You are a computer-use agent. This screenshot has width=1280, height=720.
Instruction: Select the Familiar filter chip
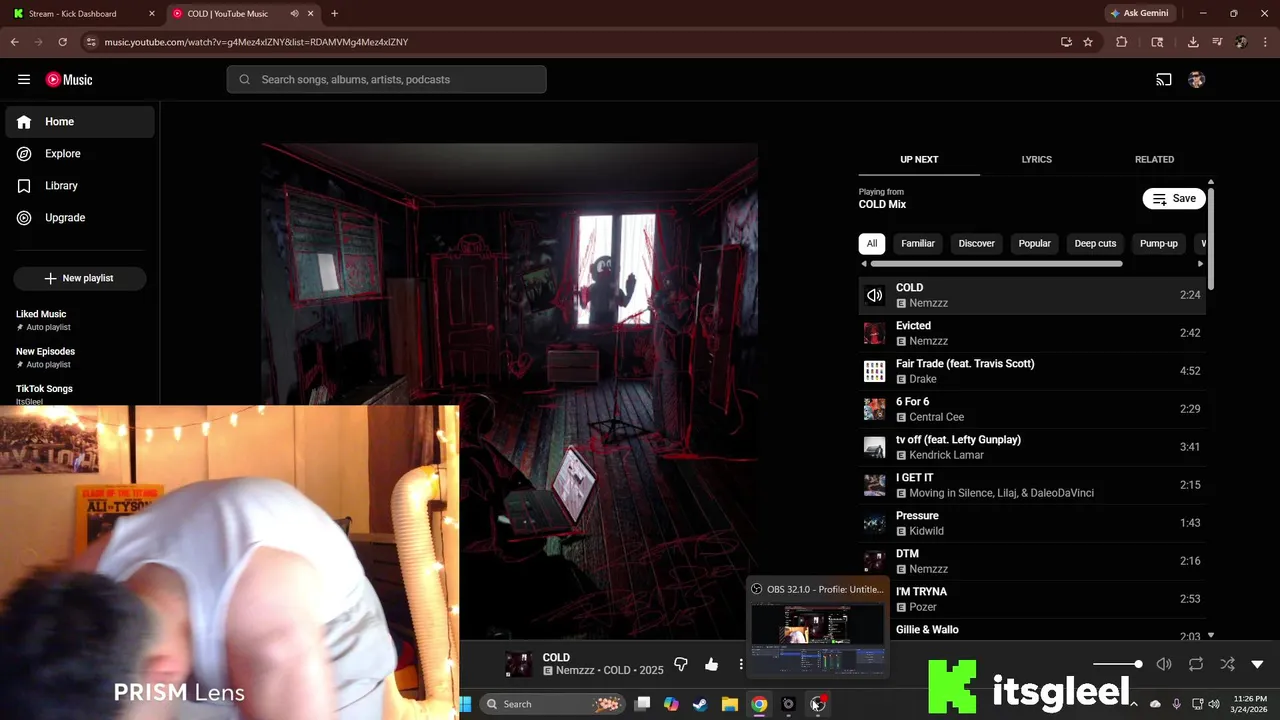pos(917,243)
